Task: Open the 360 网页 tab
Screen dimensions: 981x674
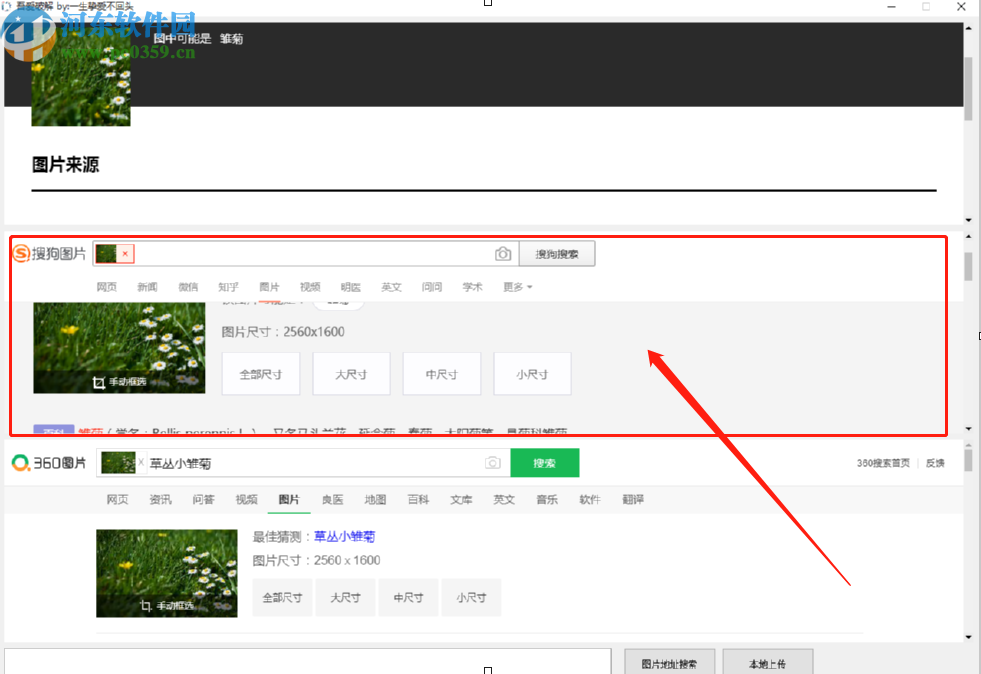Action: 117,499
